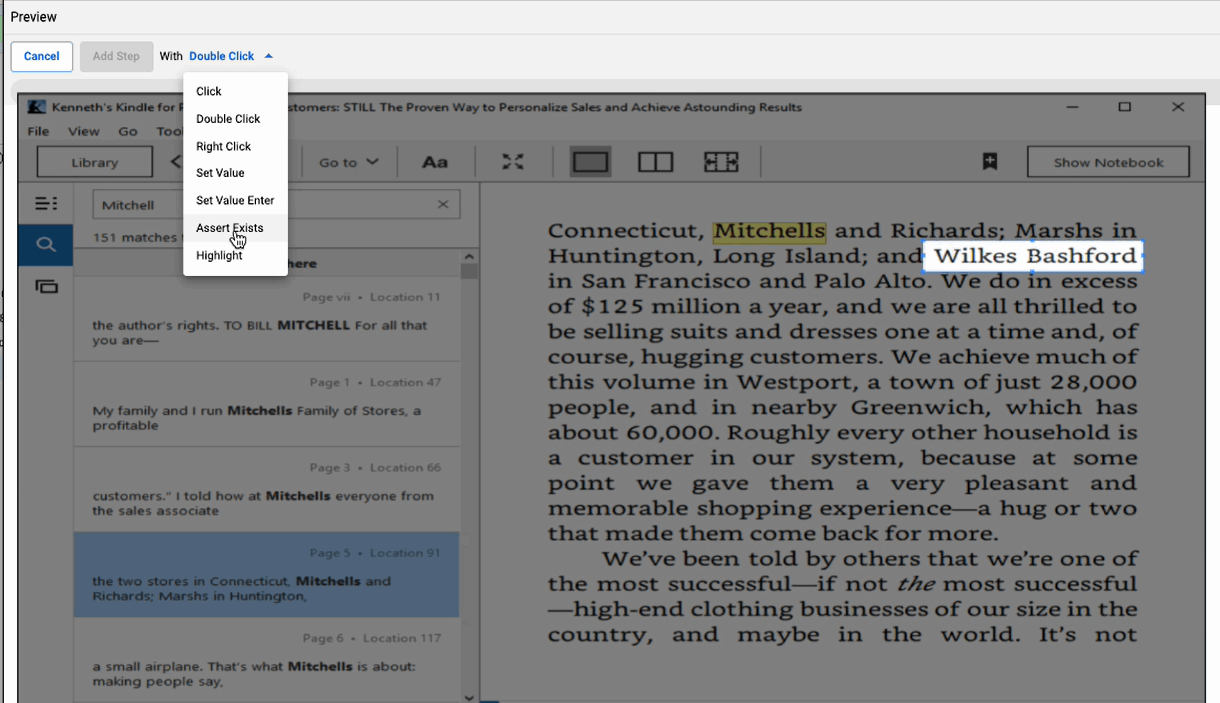This screenshot has width=1220, height=703.
Task: Add a bookmark to this page
Action: click(990, 162)
